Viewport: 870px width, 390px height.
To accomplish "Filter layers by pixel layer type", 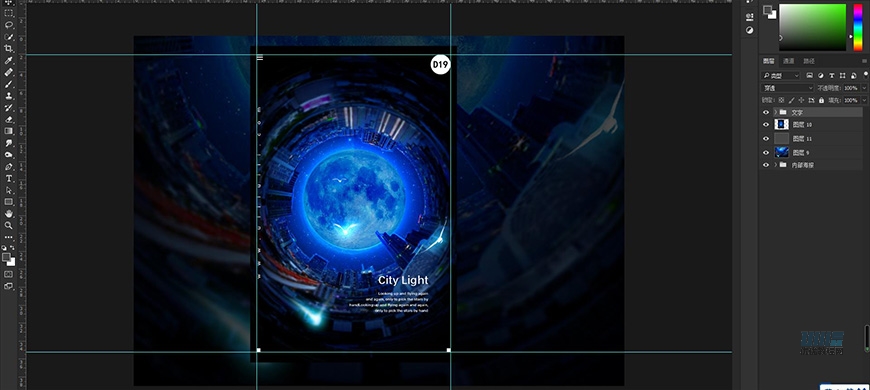I will (810, 75).
